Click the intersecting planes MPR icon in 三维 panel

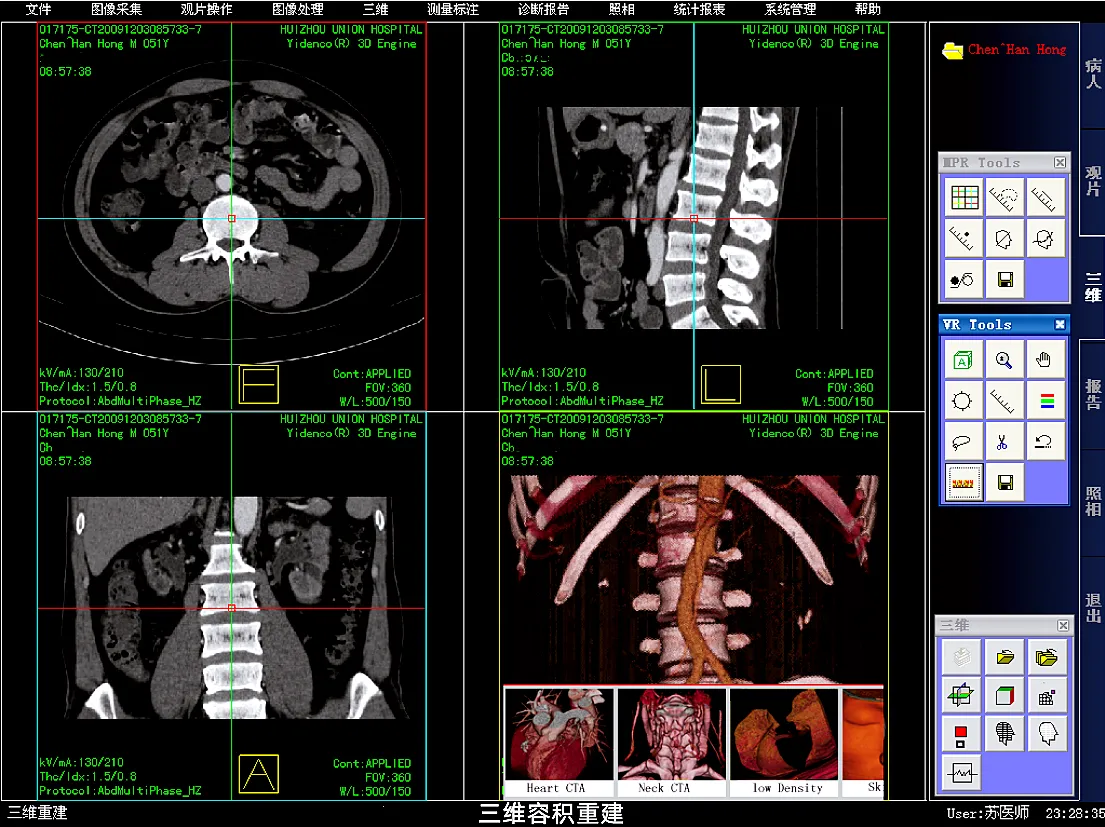[x=961, y=696]
